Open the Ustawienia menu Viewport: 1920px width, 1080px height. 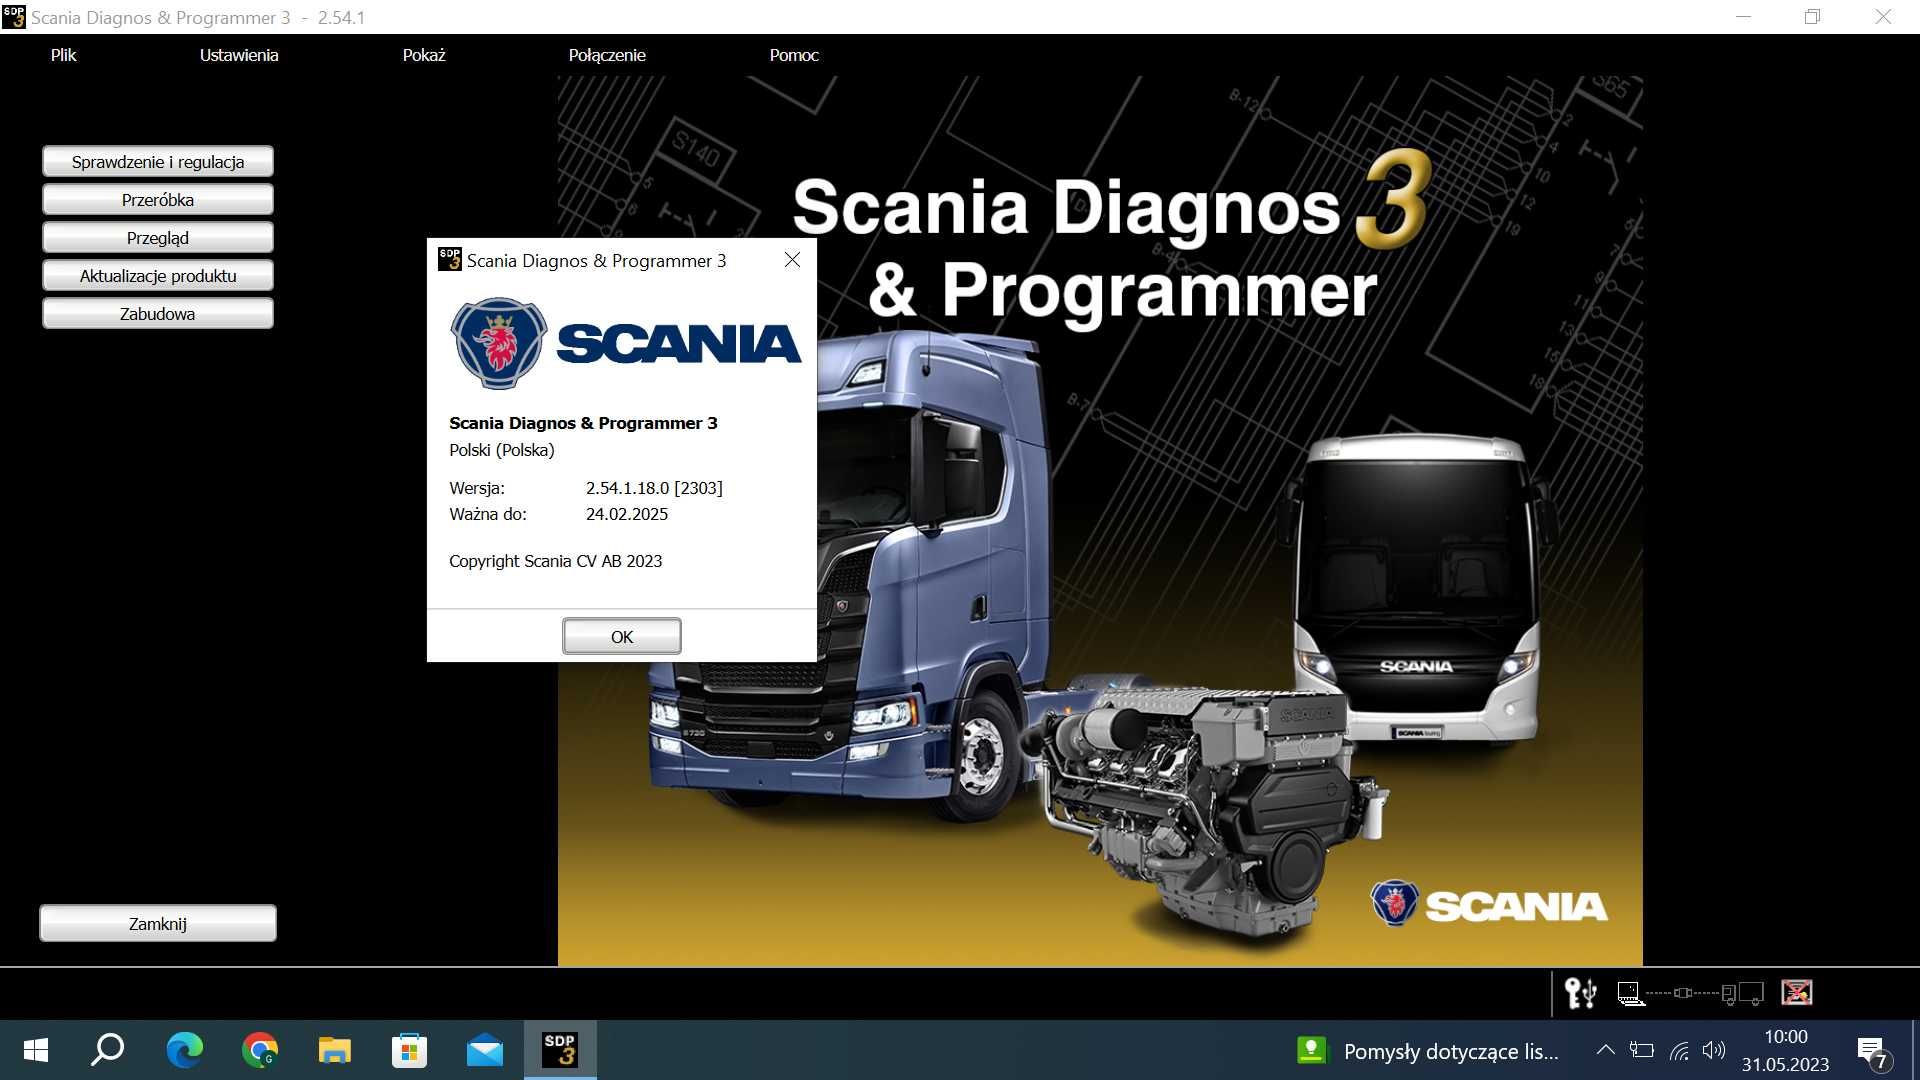pos(239,55)
